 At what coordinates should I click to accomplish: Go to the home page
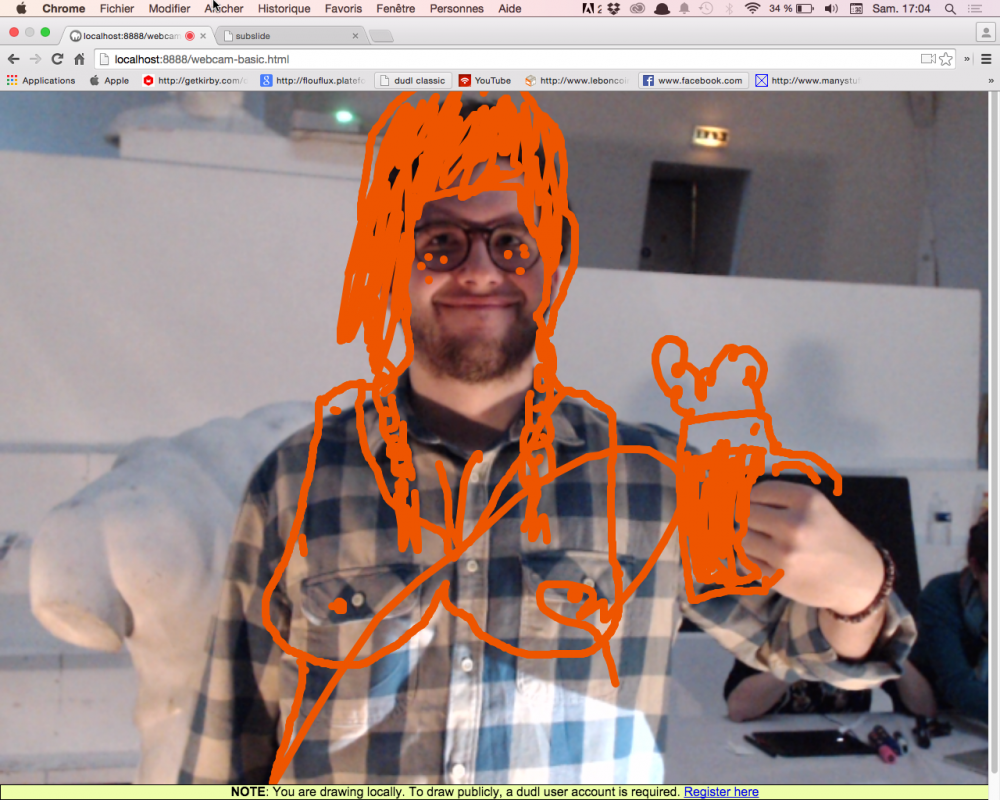pos(79,59)
